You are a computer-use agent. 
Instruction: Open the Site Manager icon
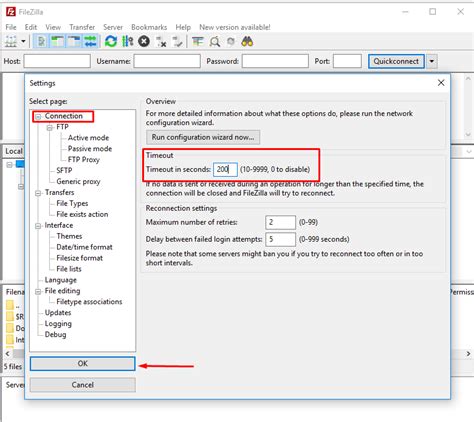click(x=11, y=42)
